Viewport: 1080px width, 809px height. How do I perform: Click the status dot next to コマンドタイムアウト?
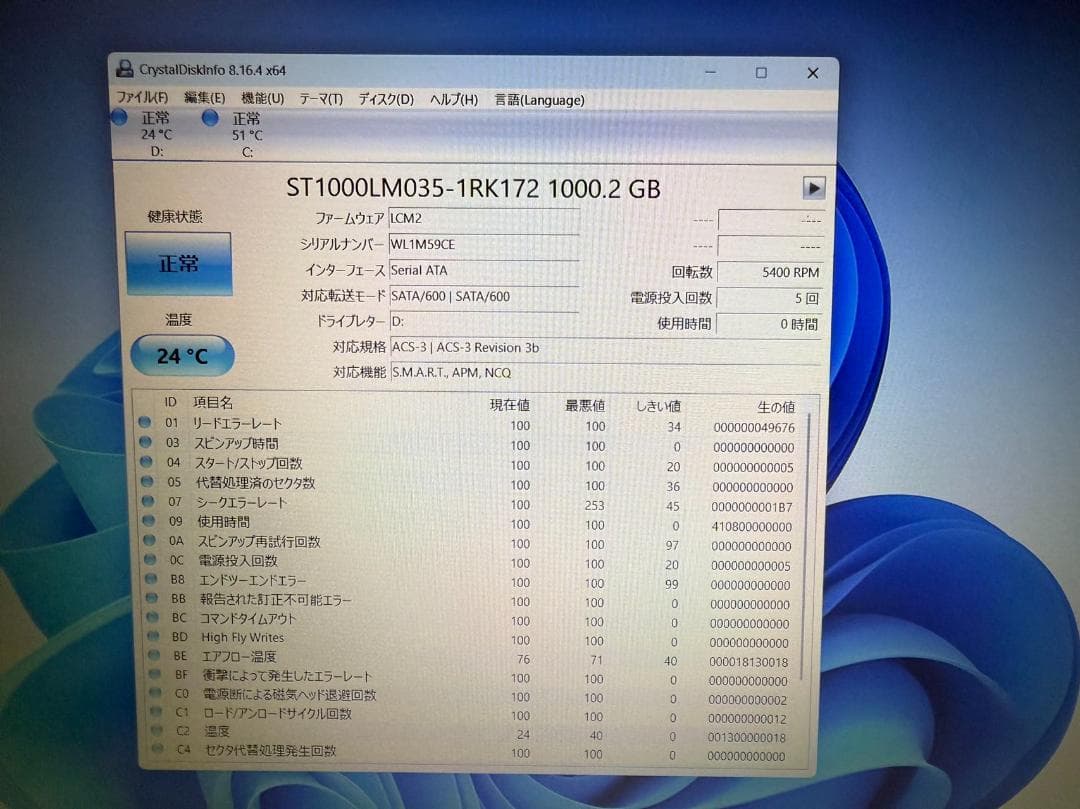pyautogui.click(x=153, y=618)
